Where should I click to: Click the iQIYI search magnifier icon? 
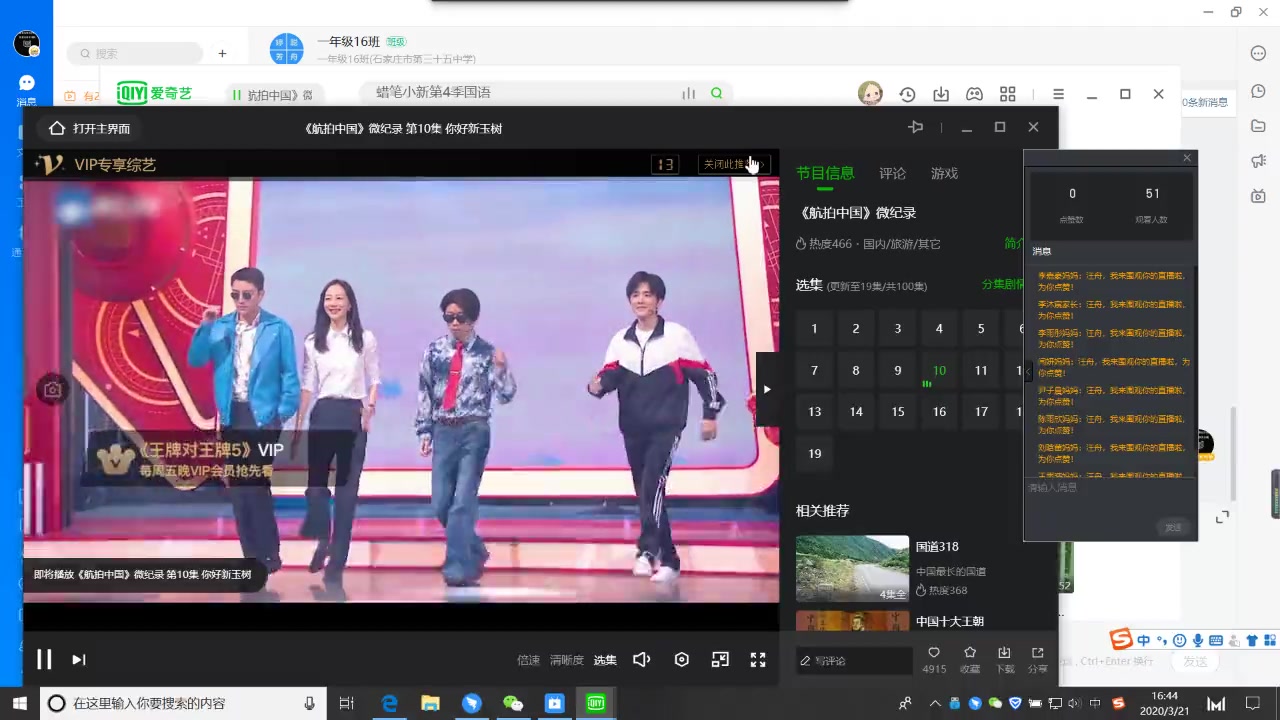click(716, 93)
